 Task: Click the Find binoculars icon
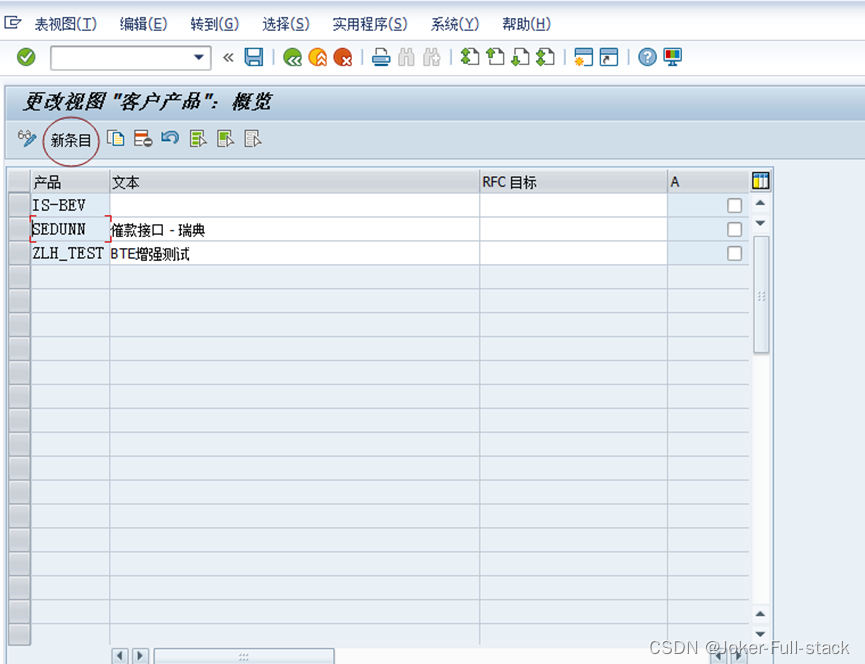[x=406, y=57]
